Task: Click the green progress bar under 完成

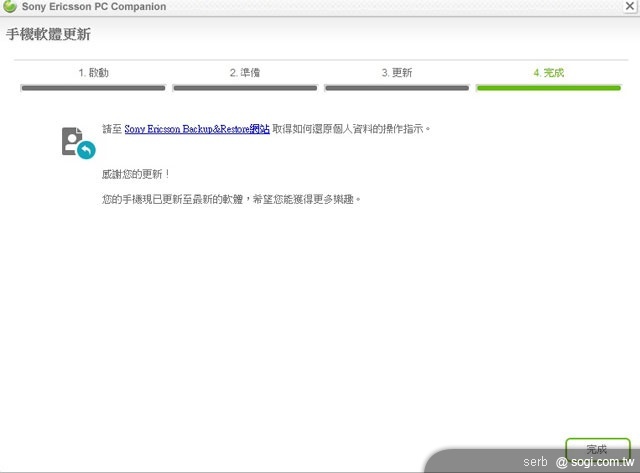Action: 549,88
